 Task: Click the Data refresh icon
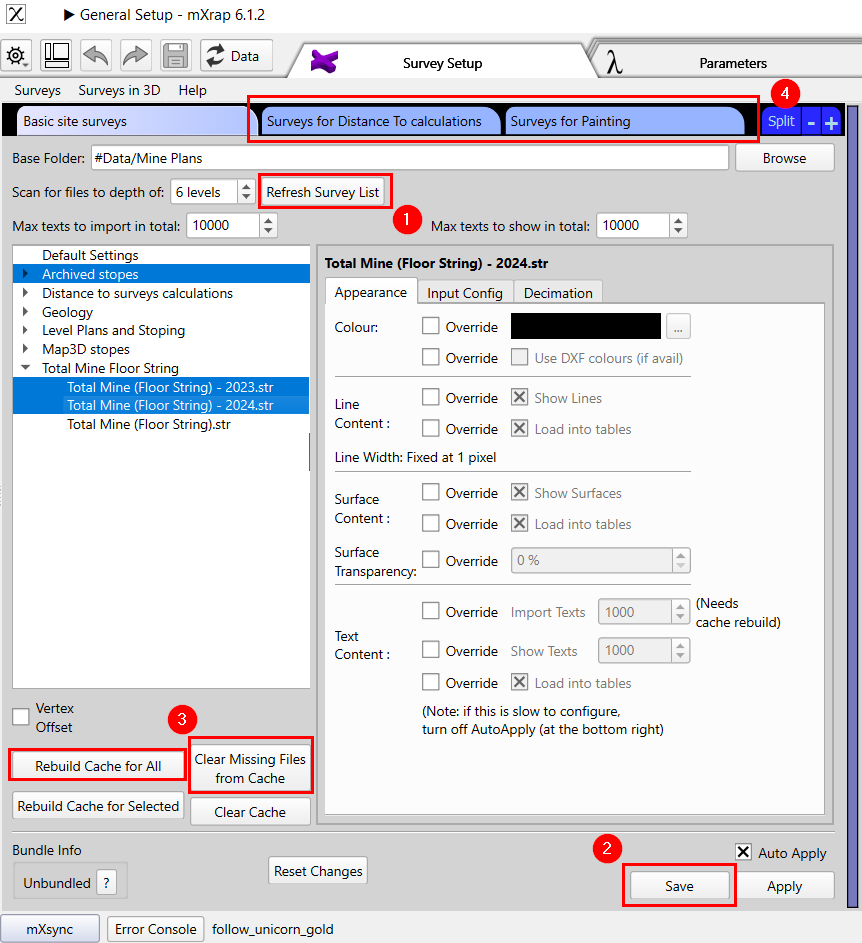click(x=216, y=56)
